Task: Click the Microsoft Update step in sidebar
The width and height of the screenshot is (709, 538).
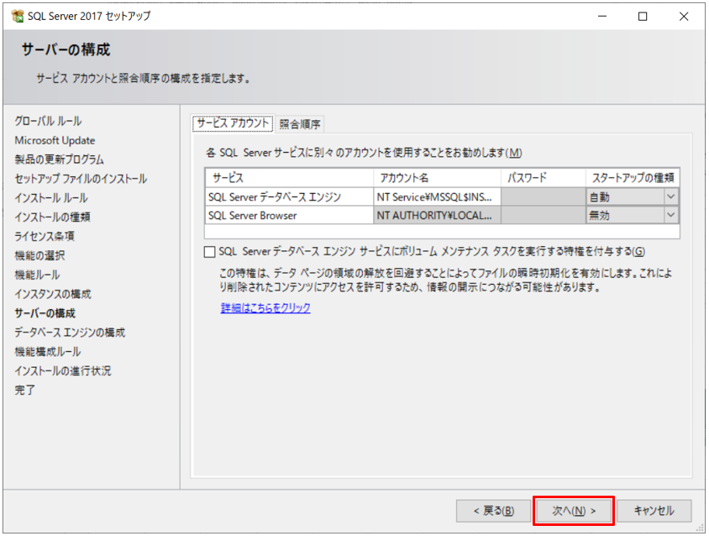Action: click(55, 141)
